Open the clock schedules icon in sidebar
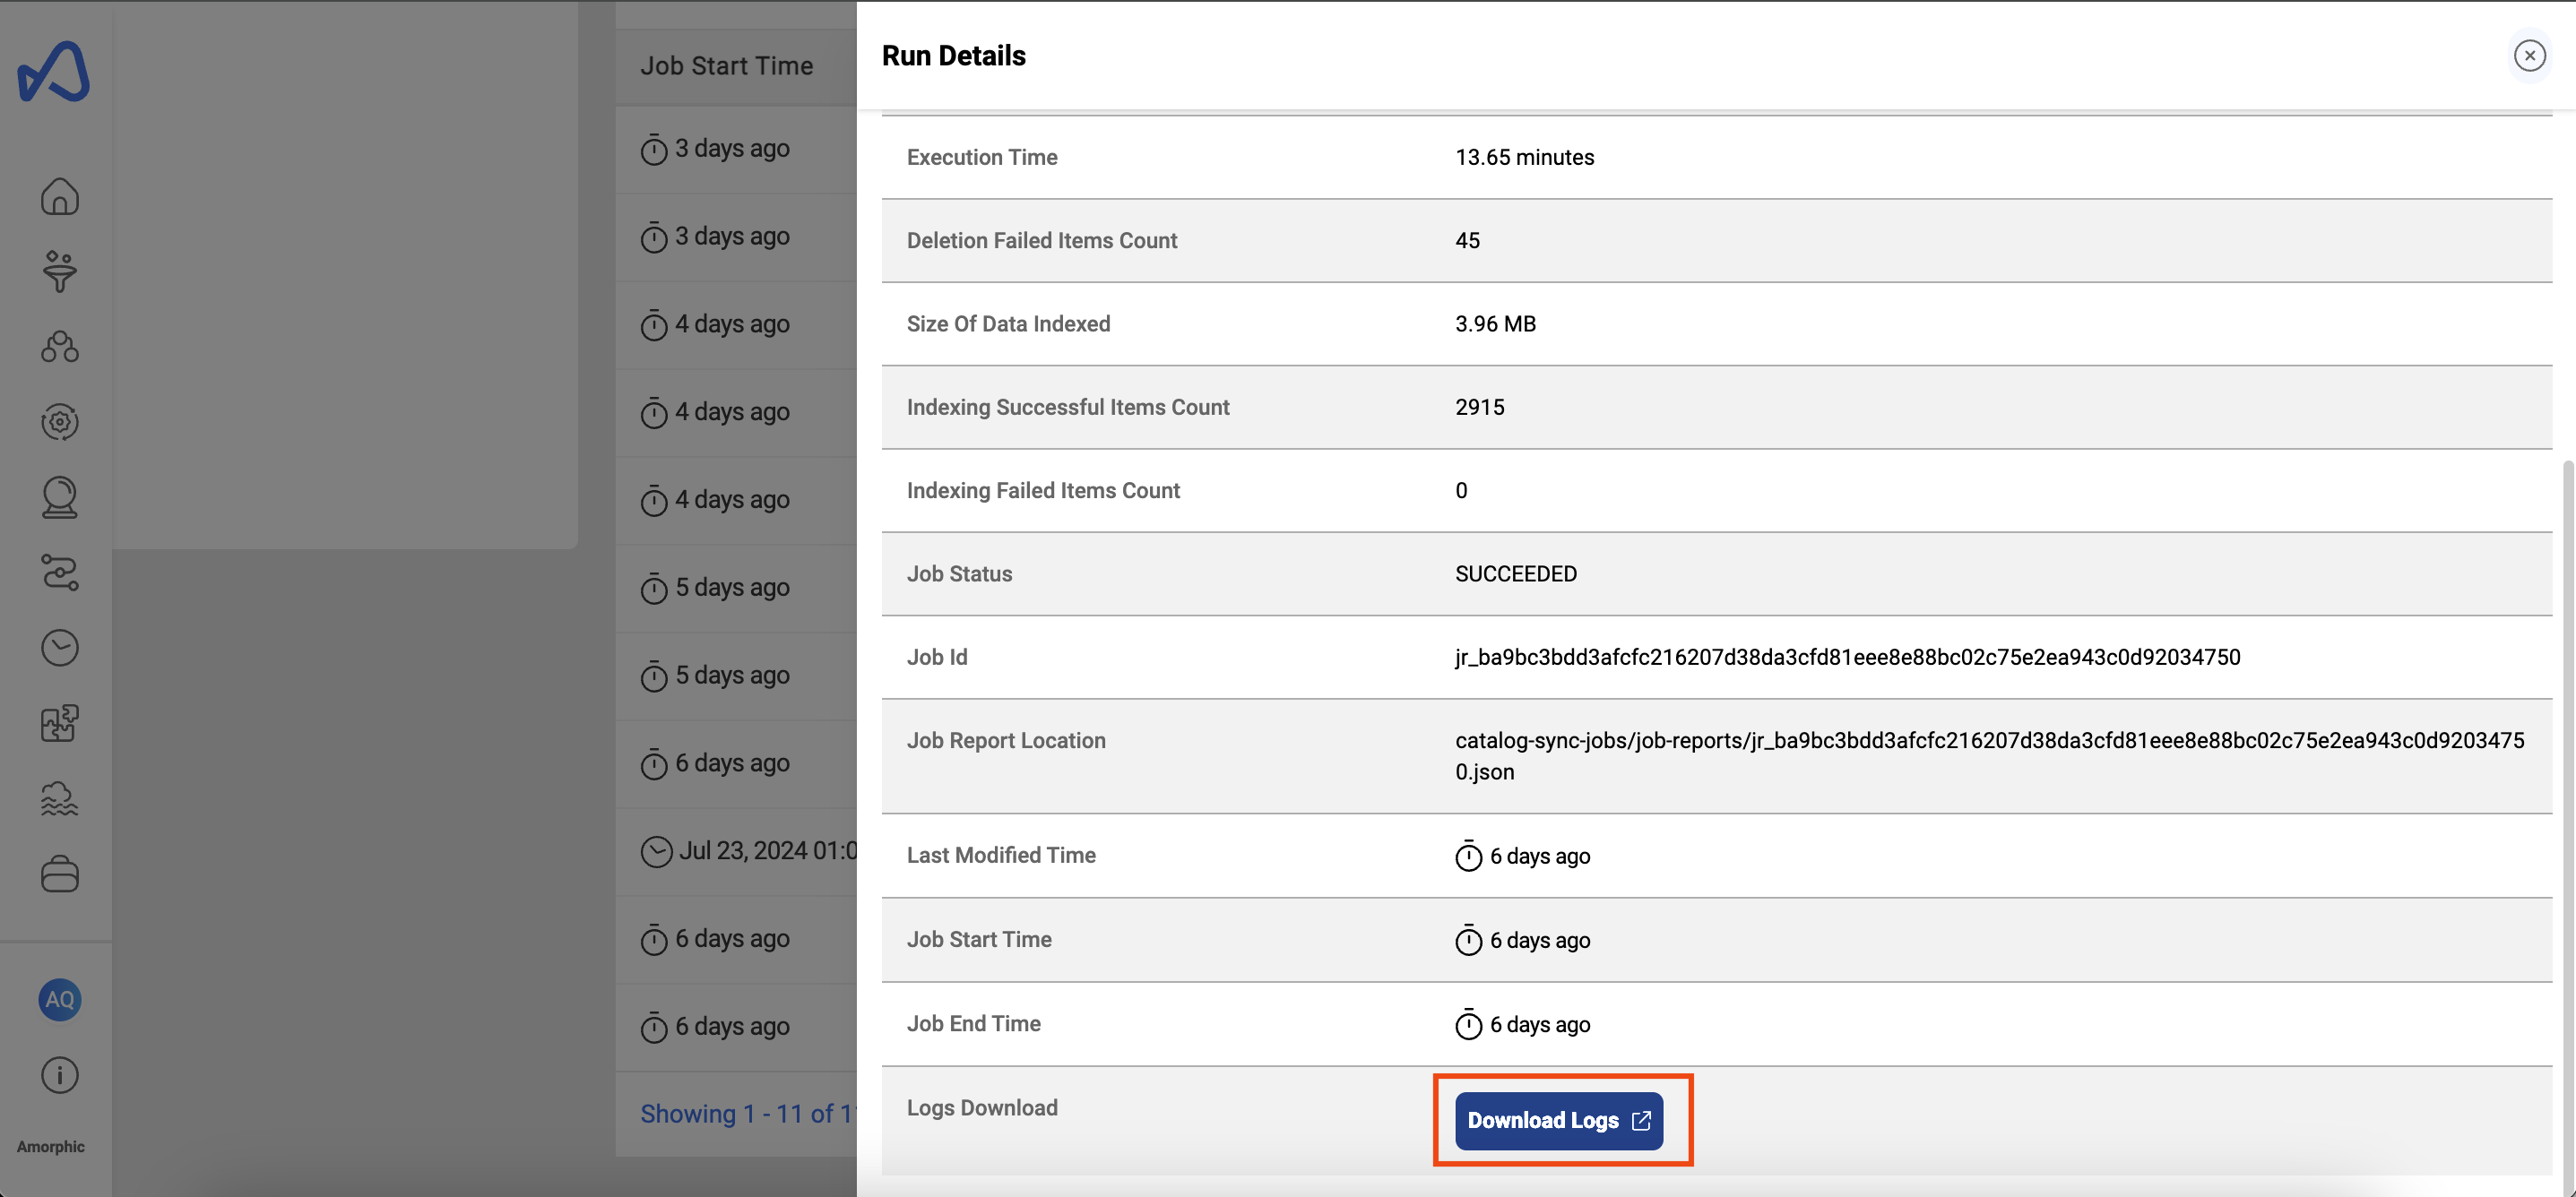2576x1197 pixels. pyautogui.click(x=59, y=647)
